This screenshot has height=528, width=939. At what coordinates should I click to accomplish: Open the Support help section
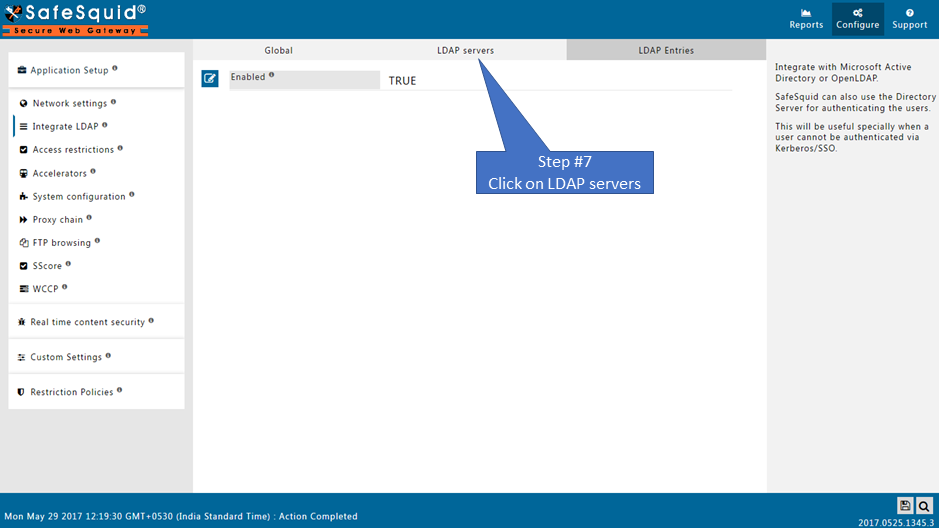[x=909, y=19]
